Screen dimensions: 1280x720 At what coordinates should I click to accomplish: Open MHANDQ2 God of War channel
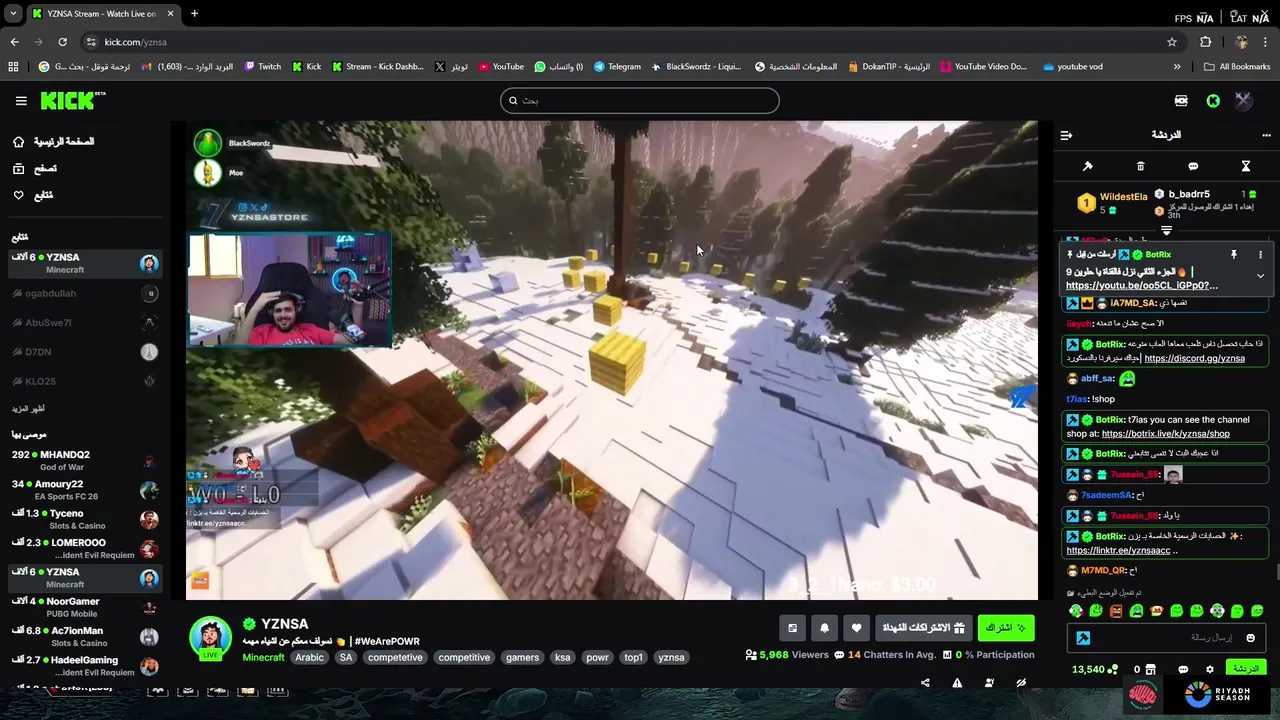[84, 461]
